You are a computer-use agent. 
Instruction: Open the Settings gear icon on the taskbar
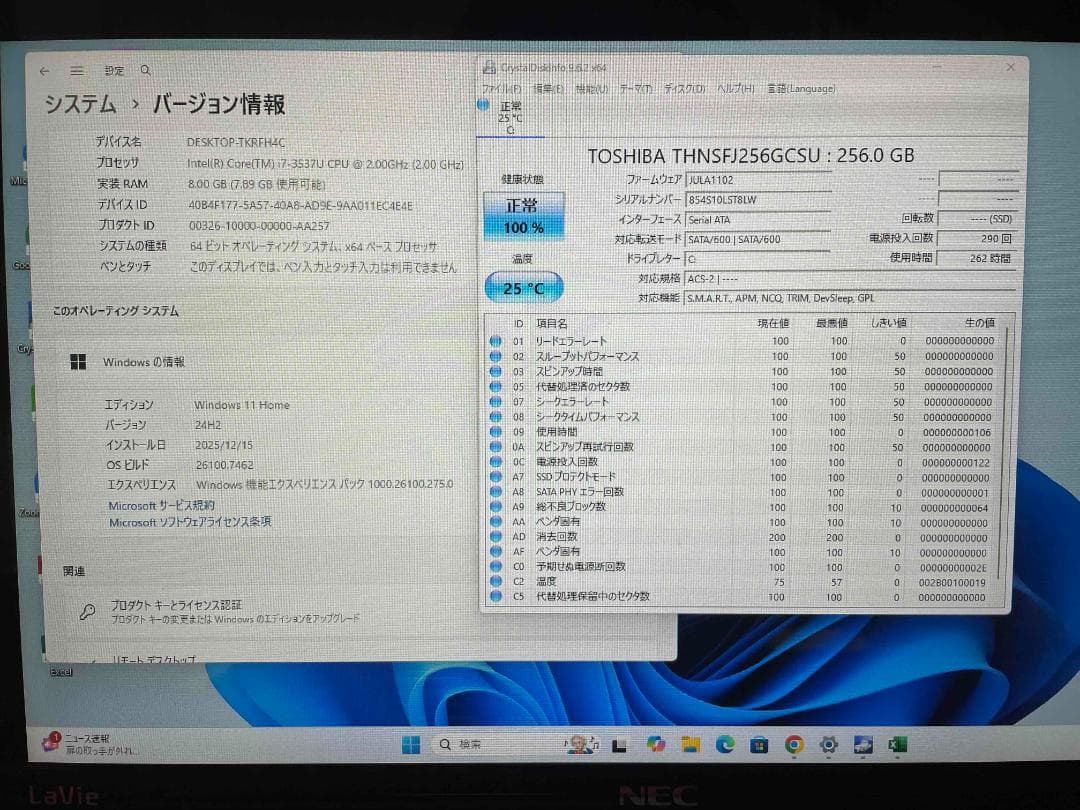[828, 744]
